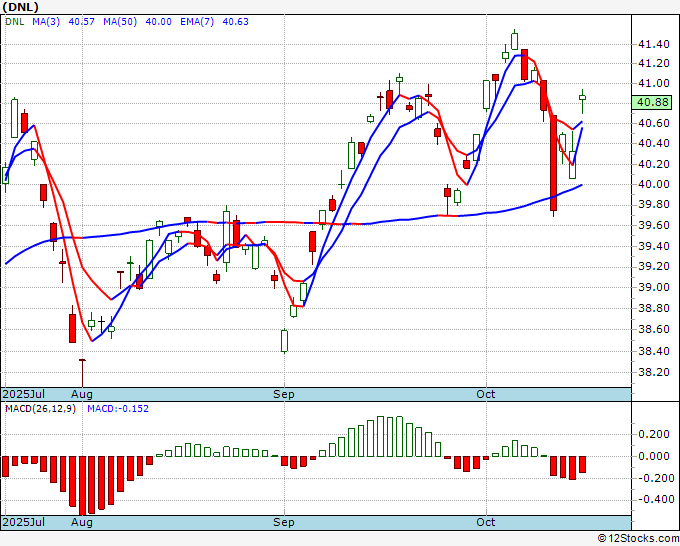Click the 39.20 price axis label
This screenshot has width=680, height=546.
click(653, 266)
